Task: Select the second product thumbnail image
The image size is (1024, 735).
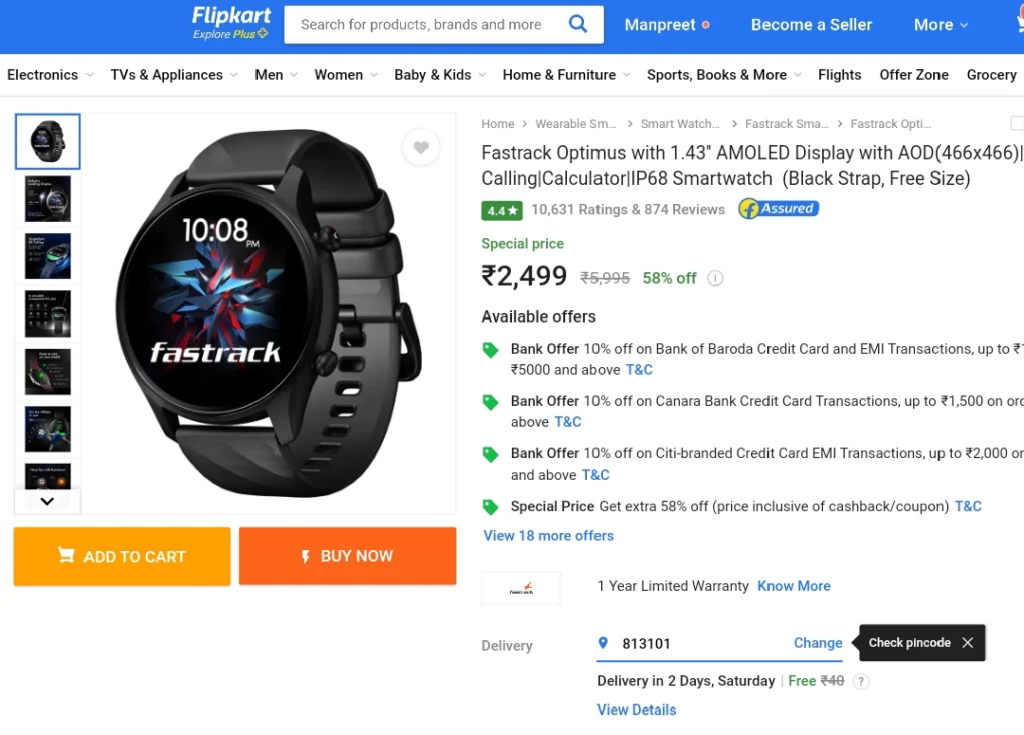Action: coord(48,199)
